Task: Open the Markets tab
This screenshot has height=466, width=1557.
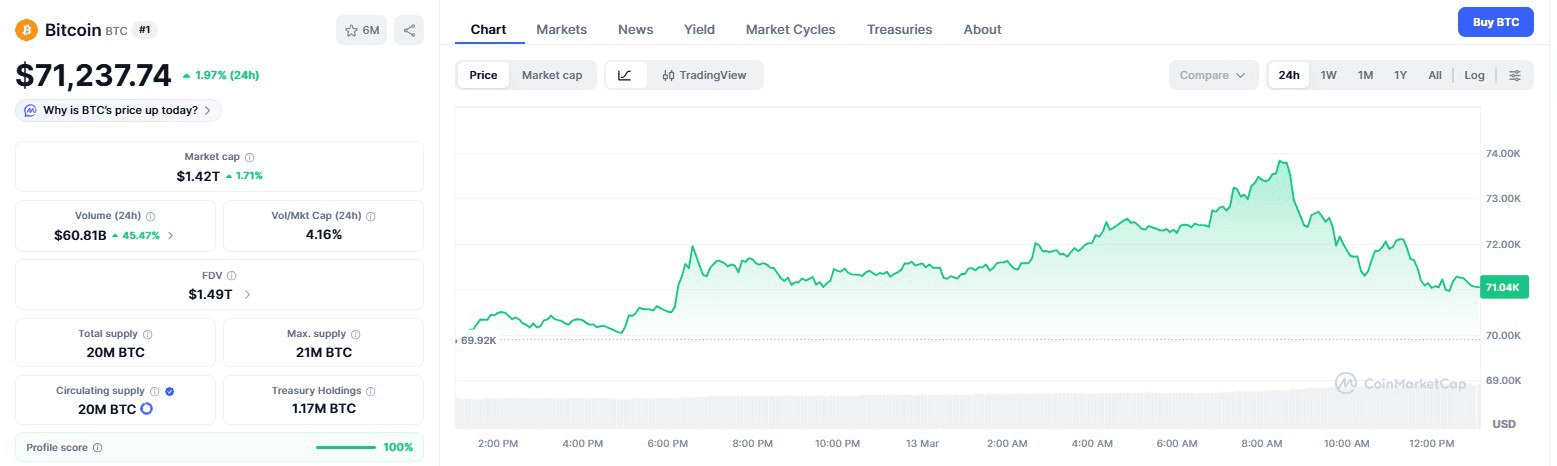Action: (x=561, y=29)
